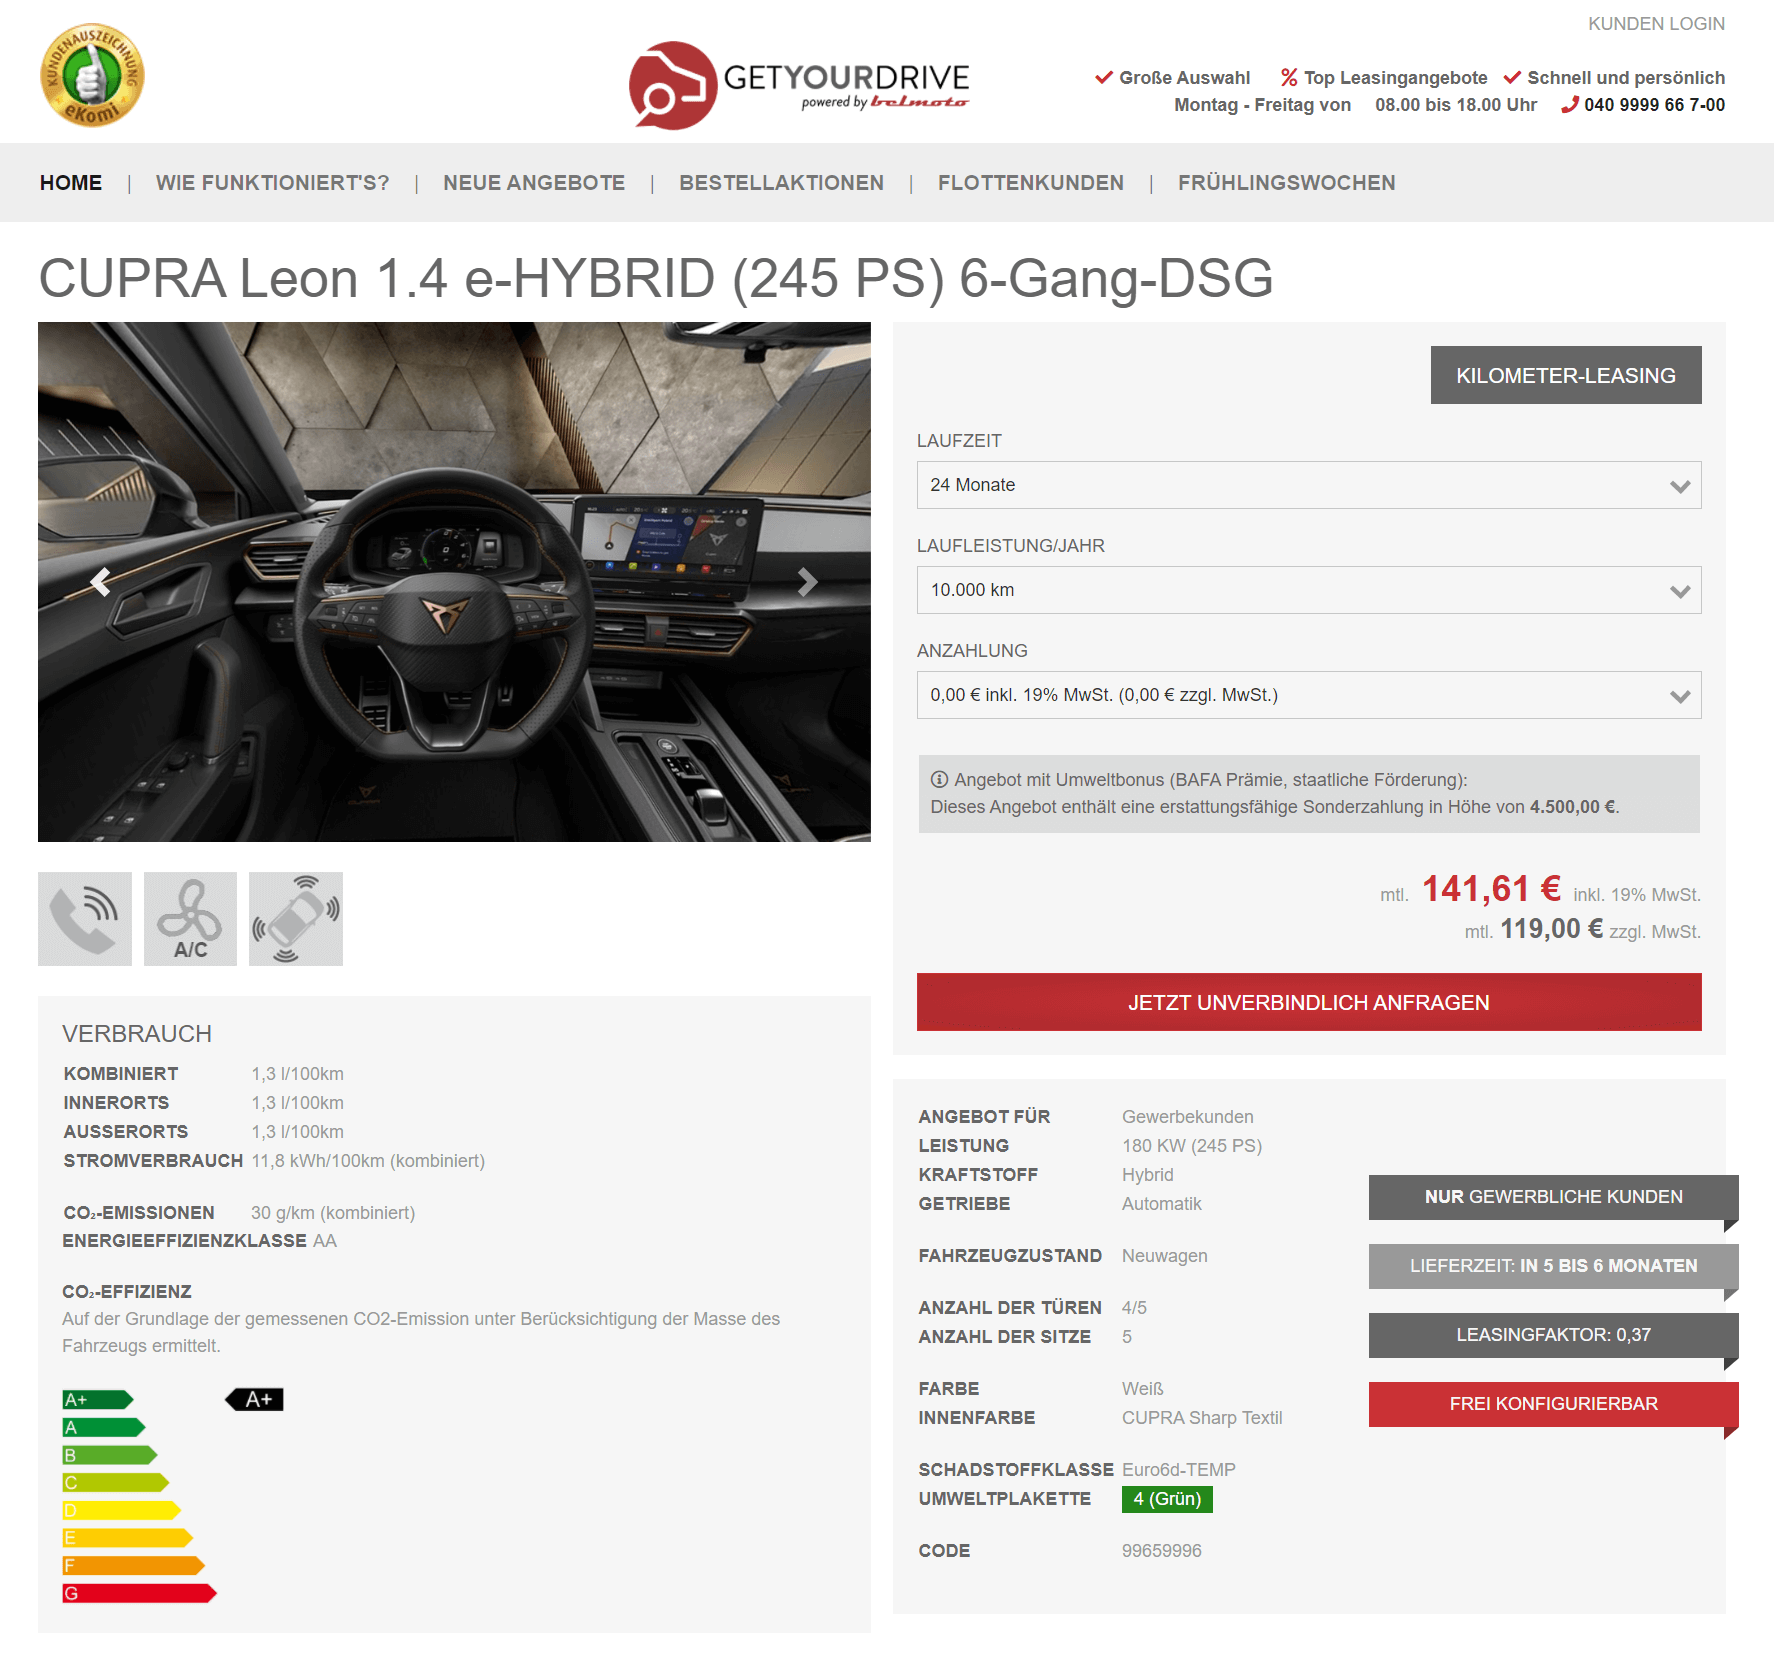1774x1653 pixels.
Task: Click the LIEFERZEIT: IN 5 BIS 6 MONATEN badge
Action: [1553, 1266]
